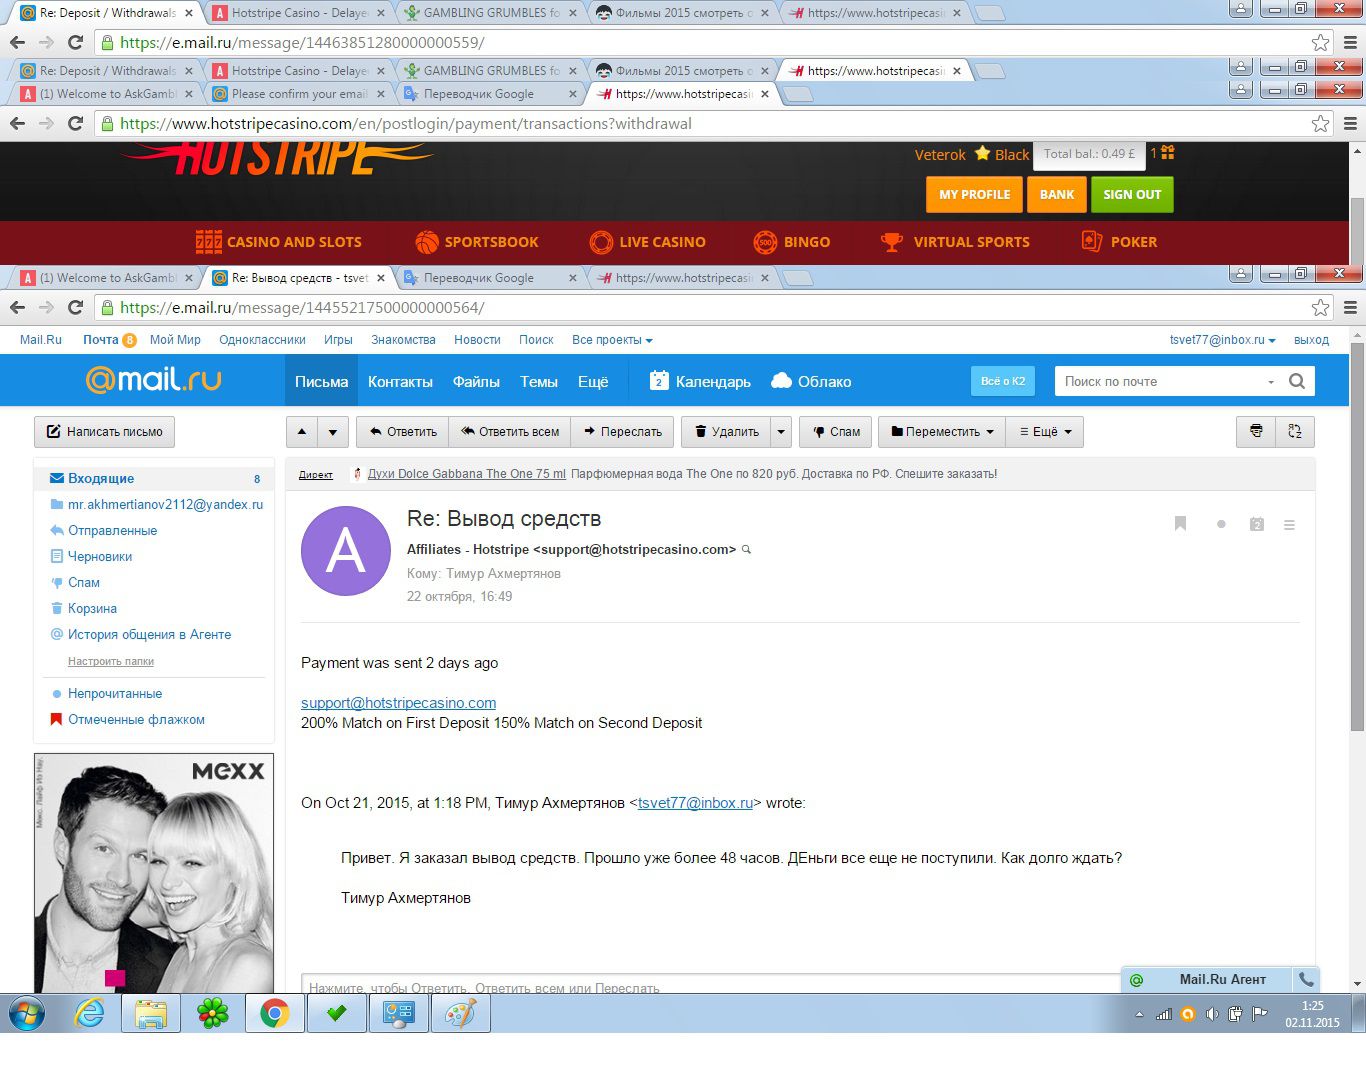Image resolution: width=1366 pixels, height=1088 pixels.
Task: Click the calendar event icon in message header
Action: [1257, 524]
